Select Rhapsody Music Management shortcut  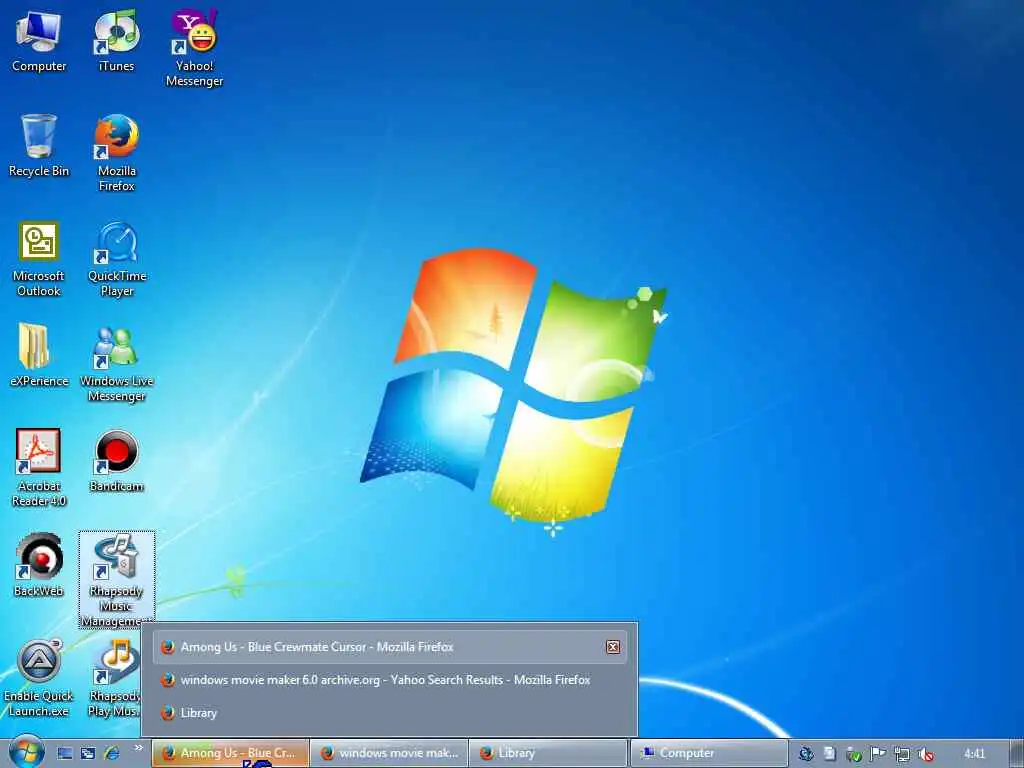116,580
